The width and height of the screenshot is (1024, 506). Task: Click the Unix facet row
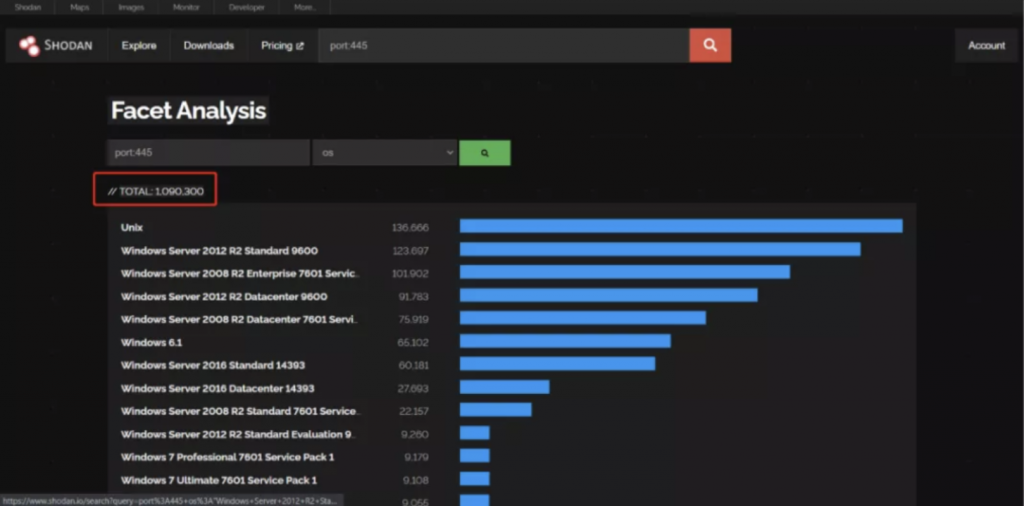click(132, 227)
